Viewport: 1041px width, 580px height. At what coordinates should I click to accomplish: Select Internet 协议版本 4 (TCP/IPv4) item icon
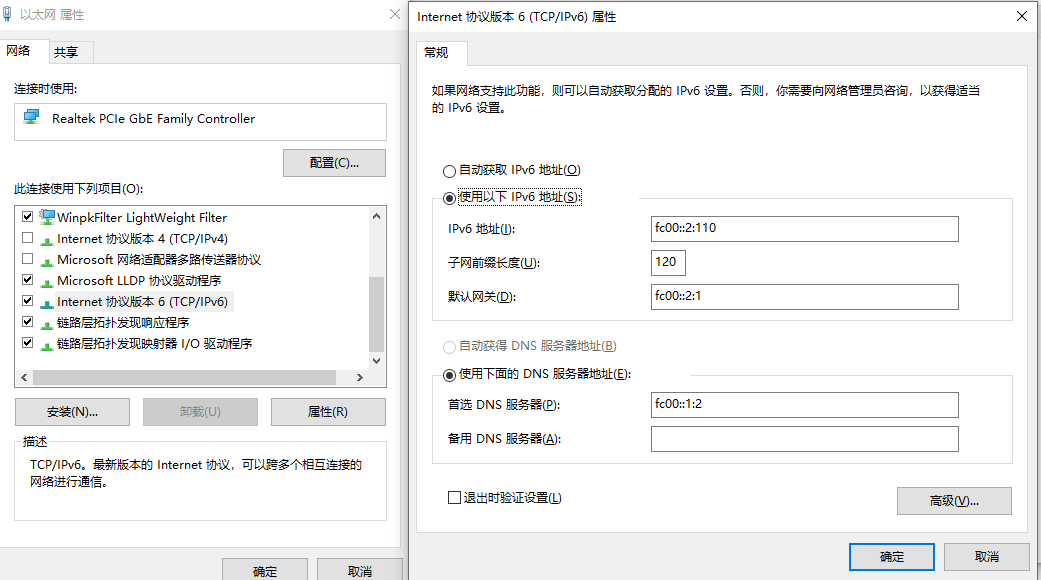(47, 239)
